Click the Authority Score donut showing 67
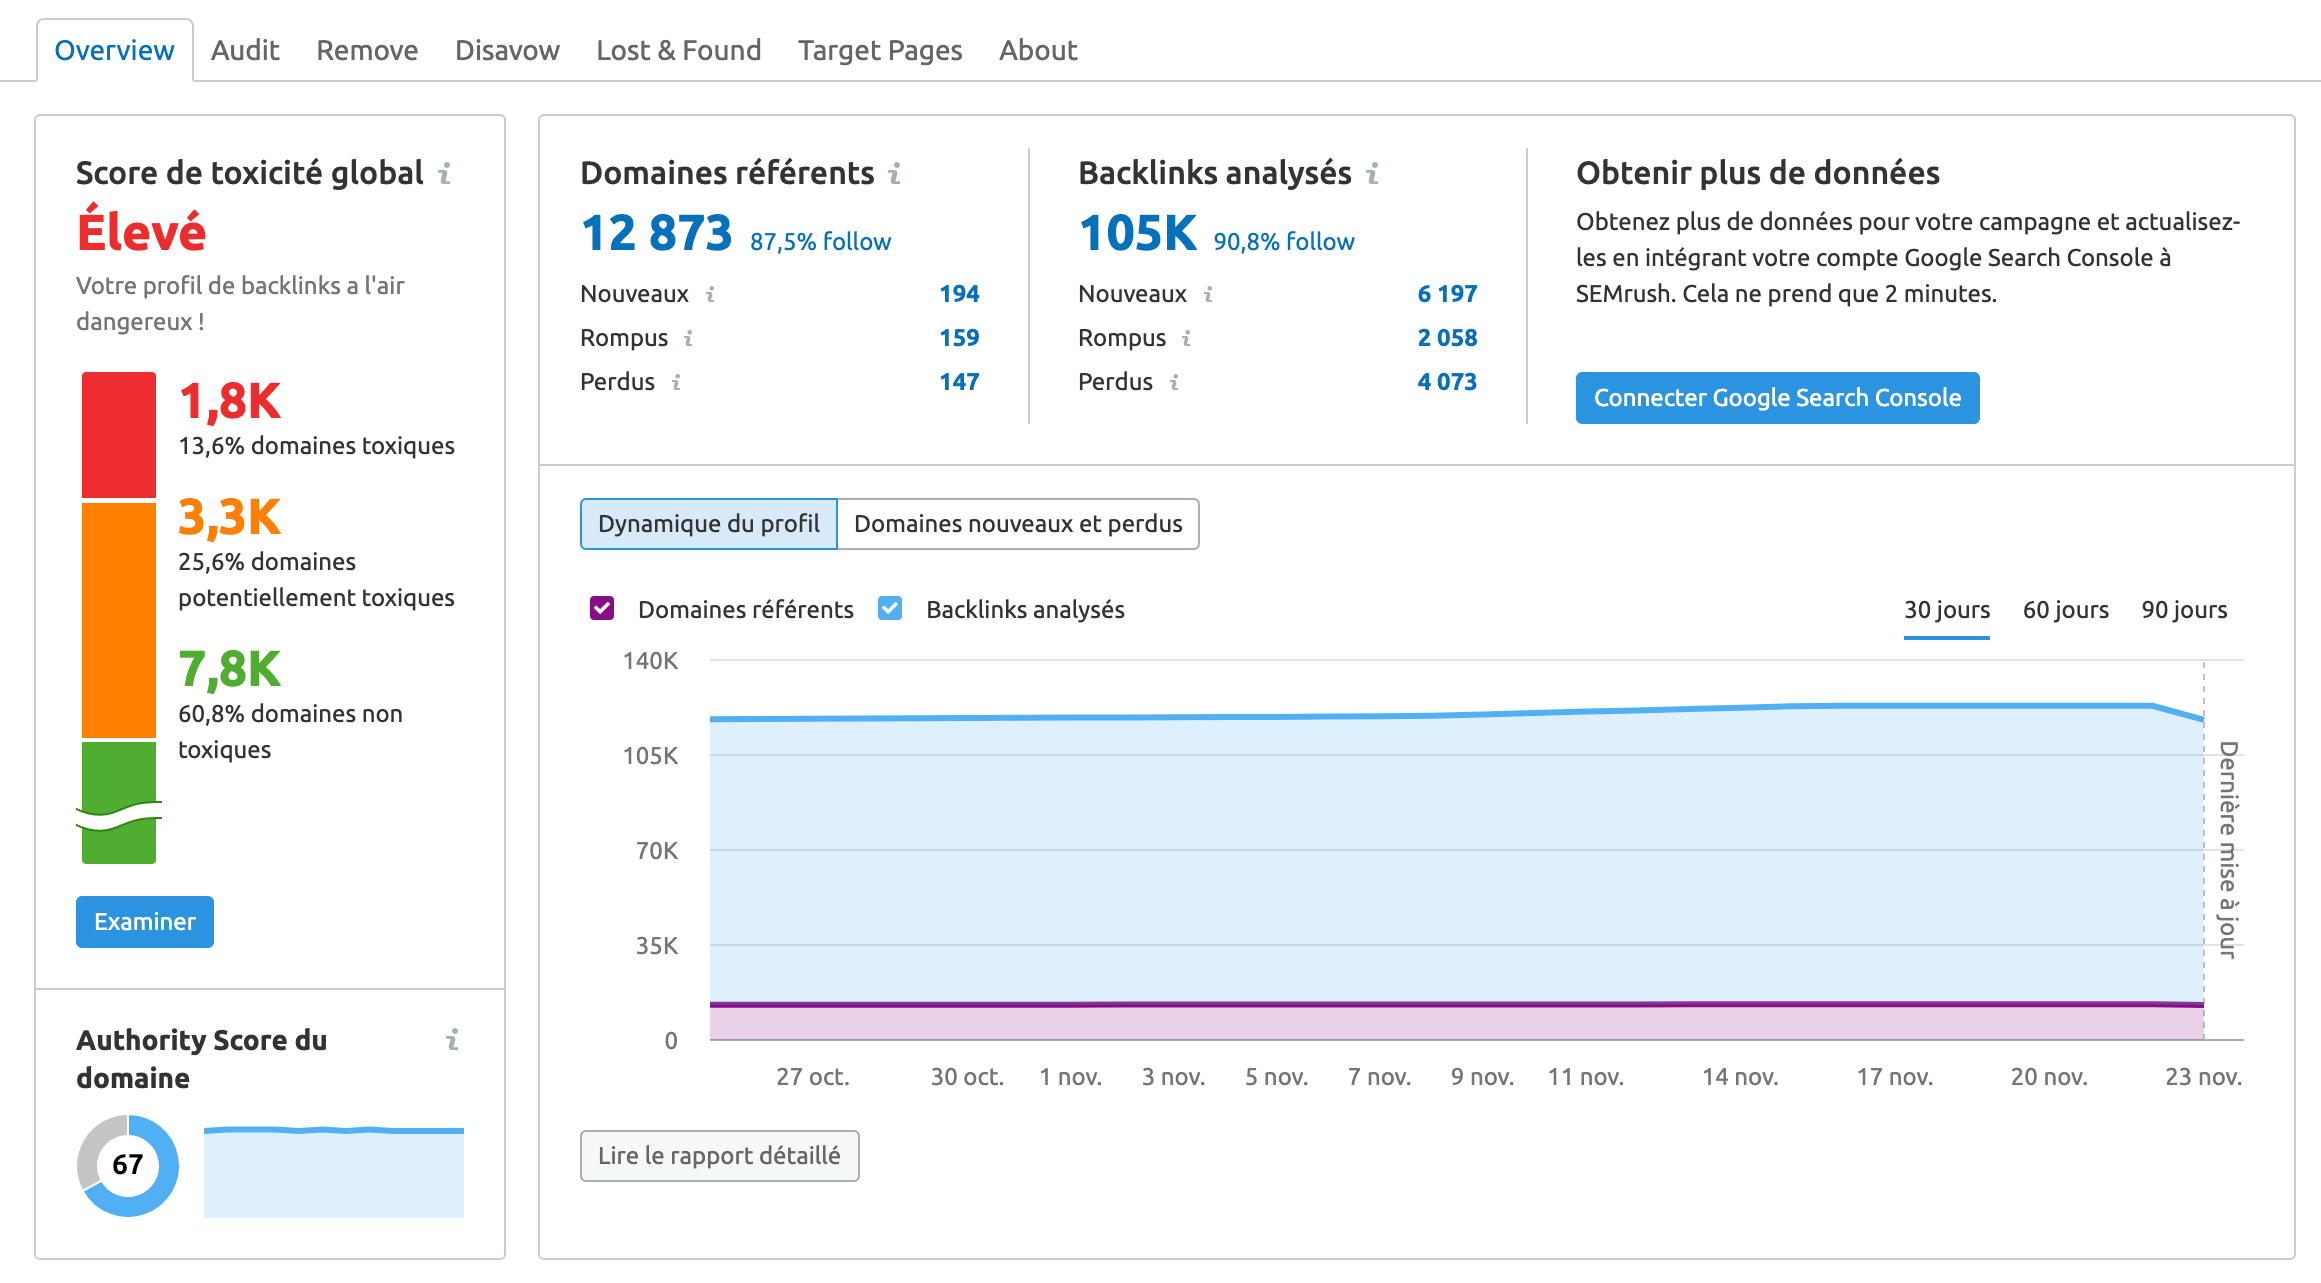2321x1283 pixels. (127, 1165)
